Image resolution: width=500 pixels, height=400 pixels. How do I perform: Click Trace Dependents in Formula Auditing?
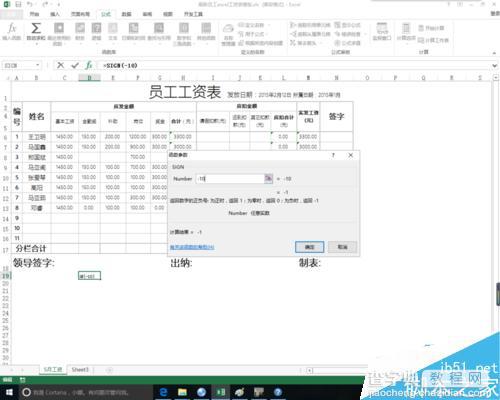tap(310, 34)
